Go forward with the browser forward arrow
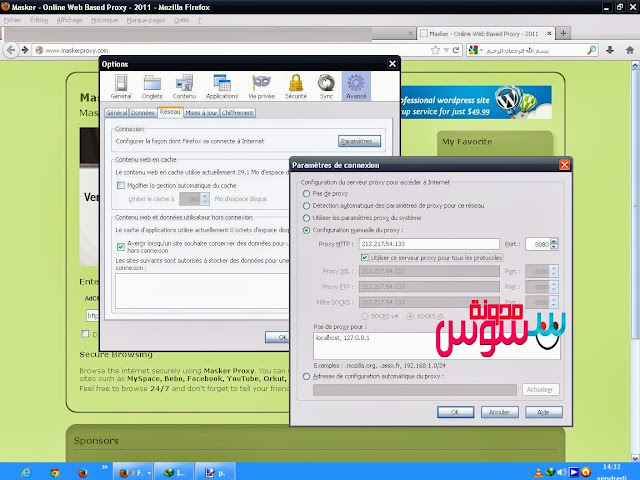This screenshot has height=480, width=640. [25, 50]
